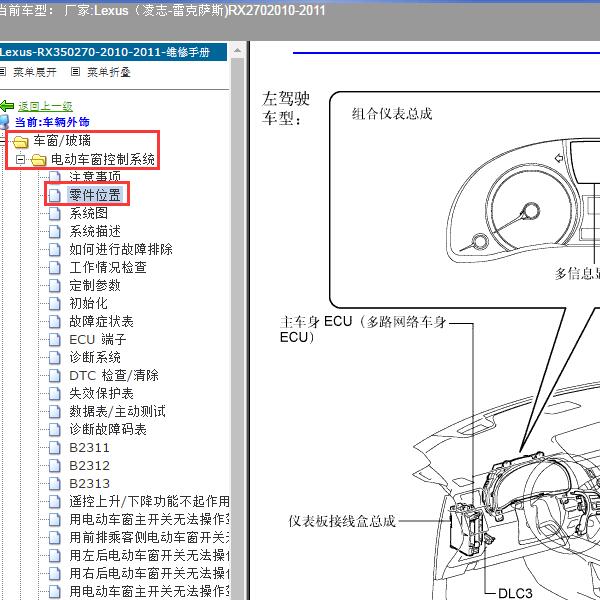Click document icon beside 诊断故障码表
Image resolution: width=600 pixels, height=600 pixels.
[x=55, y=429]
